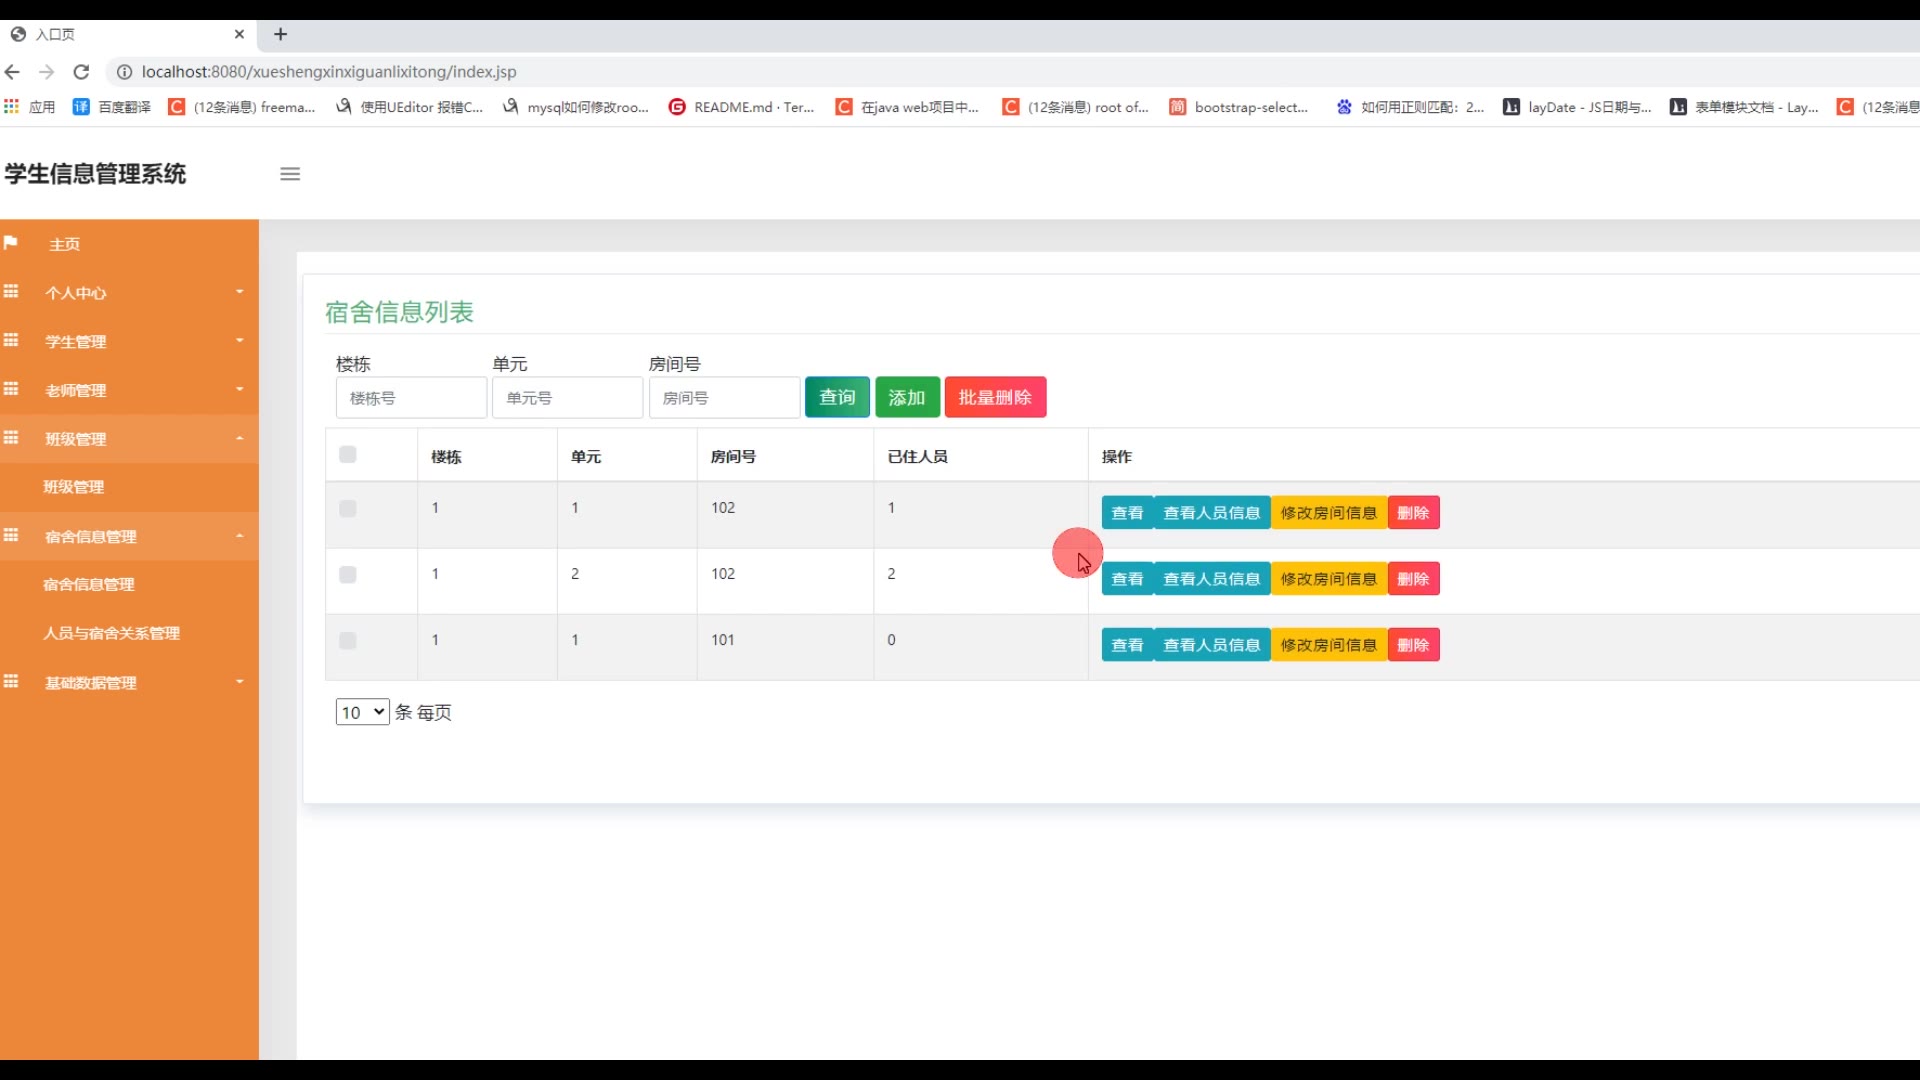The width and height of the screenshot is (1920, 1080).
Task: Click the grid icon beside 学生管理
Action: coord(11,340)
